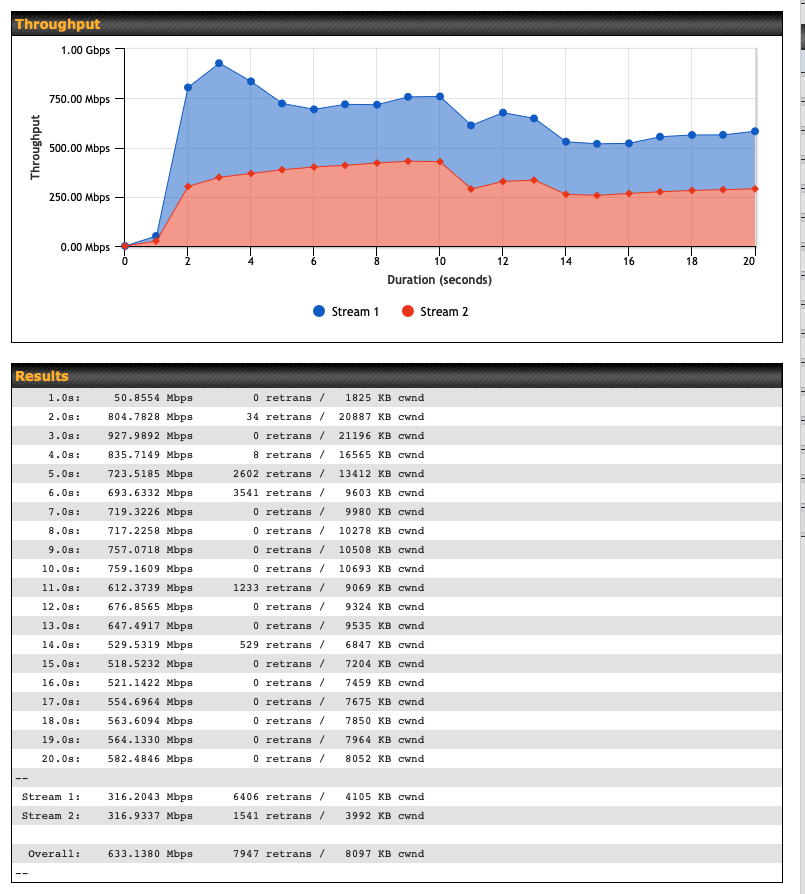Select Stream 1 data point at 6 seconds
The image size is (805, 894).
point(314,109)
